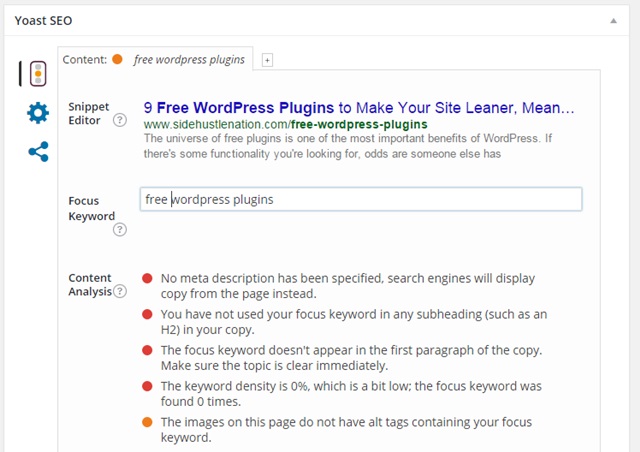The width and height of the screenshot is (640, 452).
Task: Edit the snippet description text
Action: (347, 146)
